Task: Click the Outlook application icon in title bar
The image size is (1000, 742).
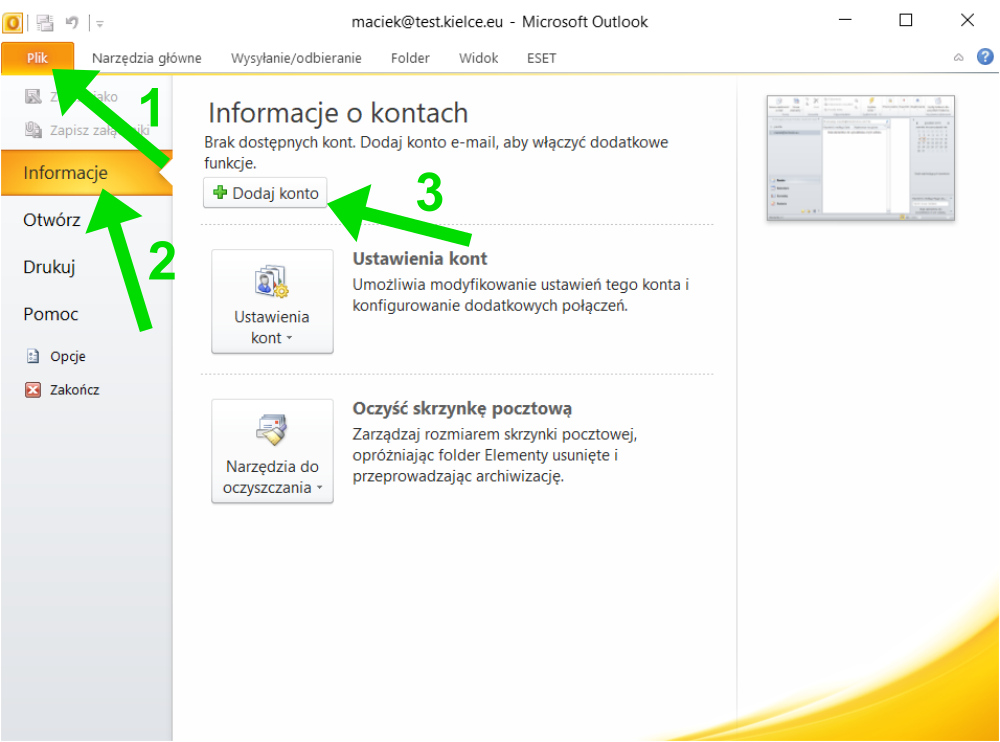Action: (x=13, y=21)
